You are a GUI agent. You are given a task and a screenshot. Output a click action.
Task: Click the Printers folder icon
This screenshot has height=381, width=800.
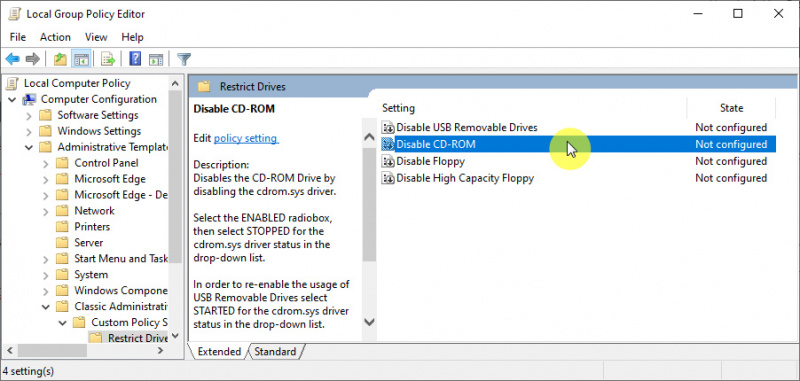click(x=62, y=226)
